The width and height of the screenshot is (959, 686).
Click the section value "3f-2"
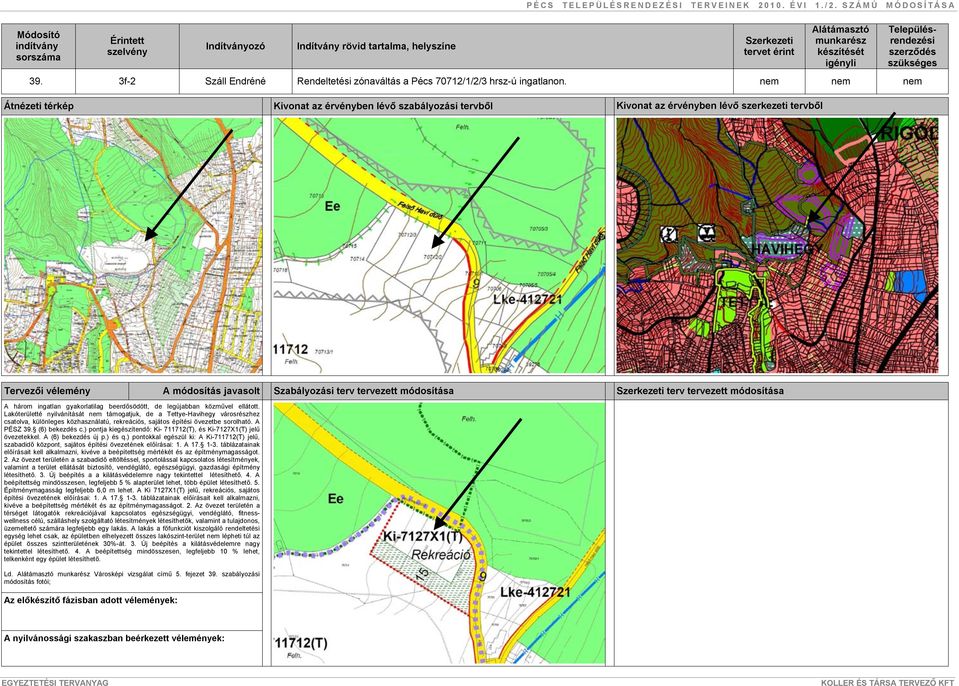click(127, 81)
